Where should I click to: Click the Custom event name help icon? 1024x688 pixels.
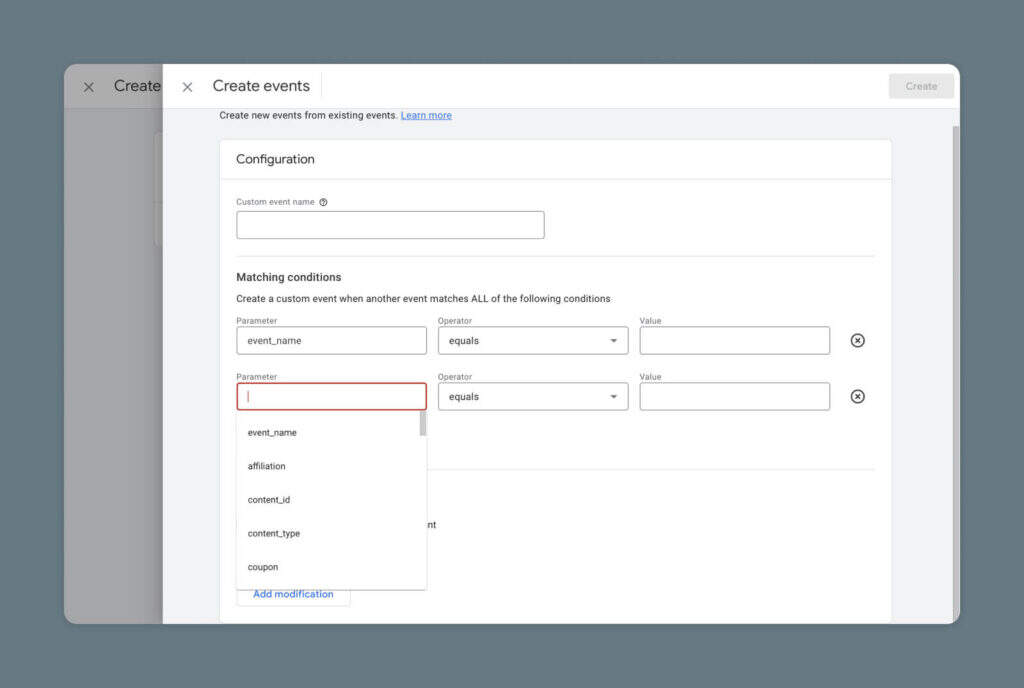click(323, 202)
